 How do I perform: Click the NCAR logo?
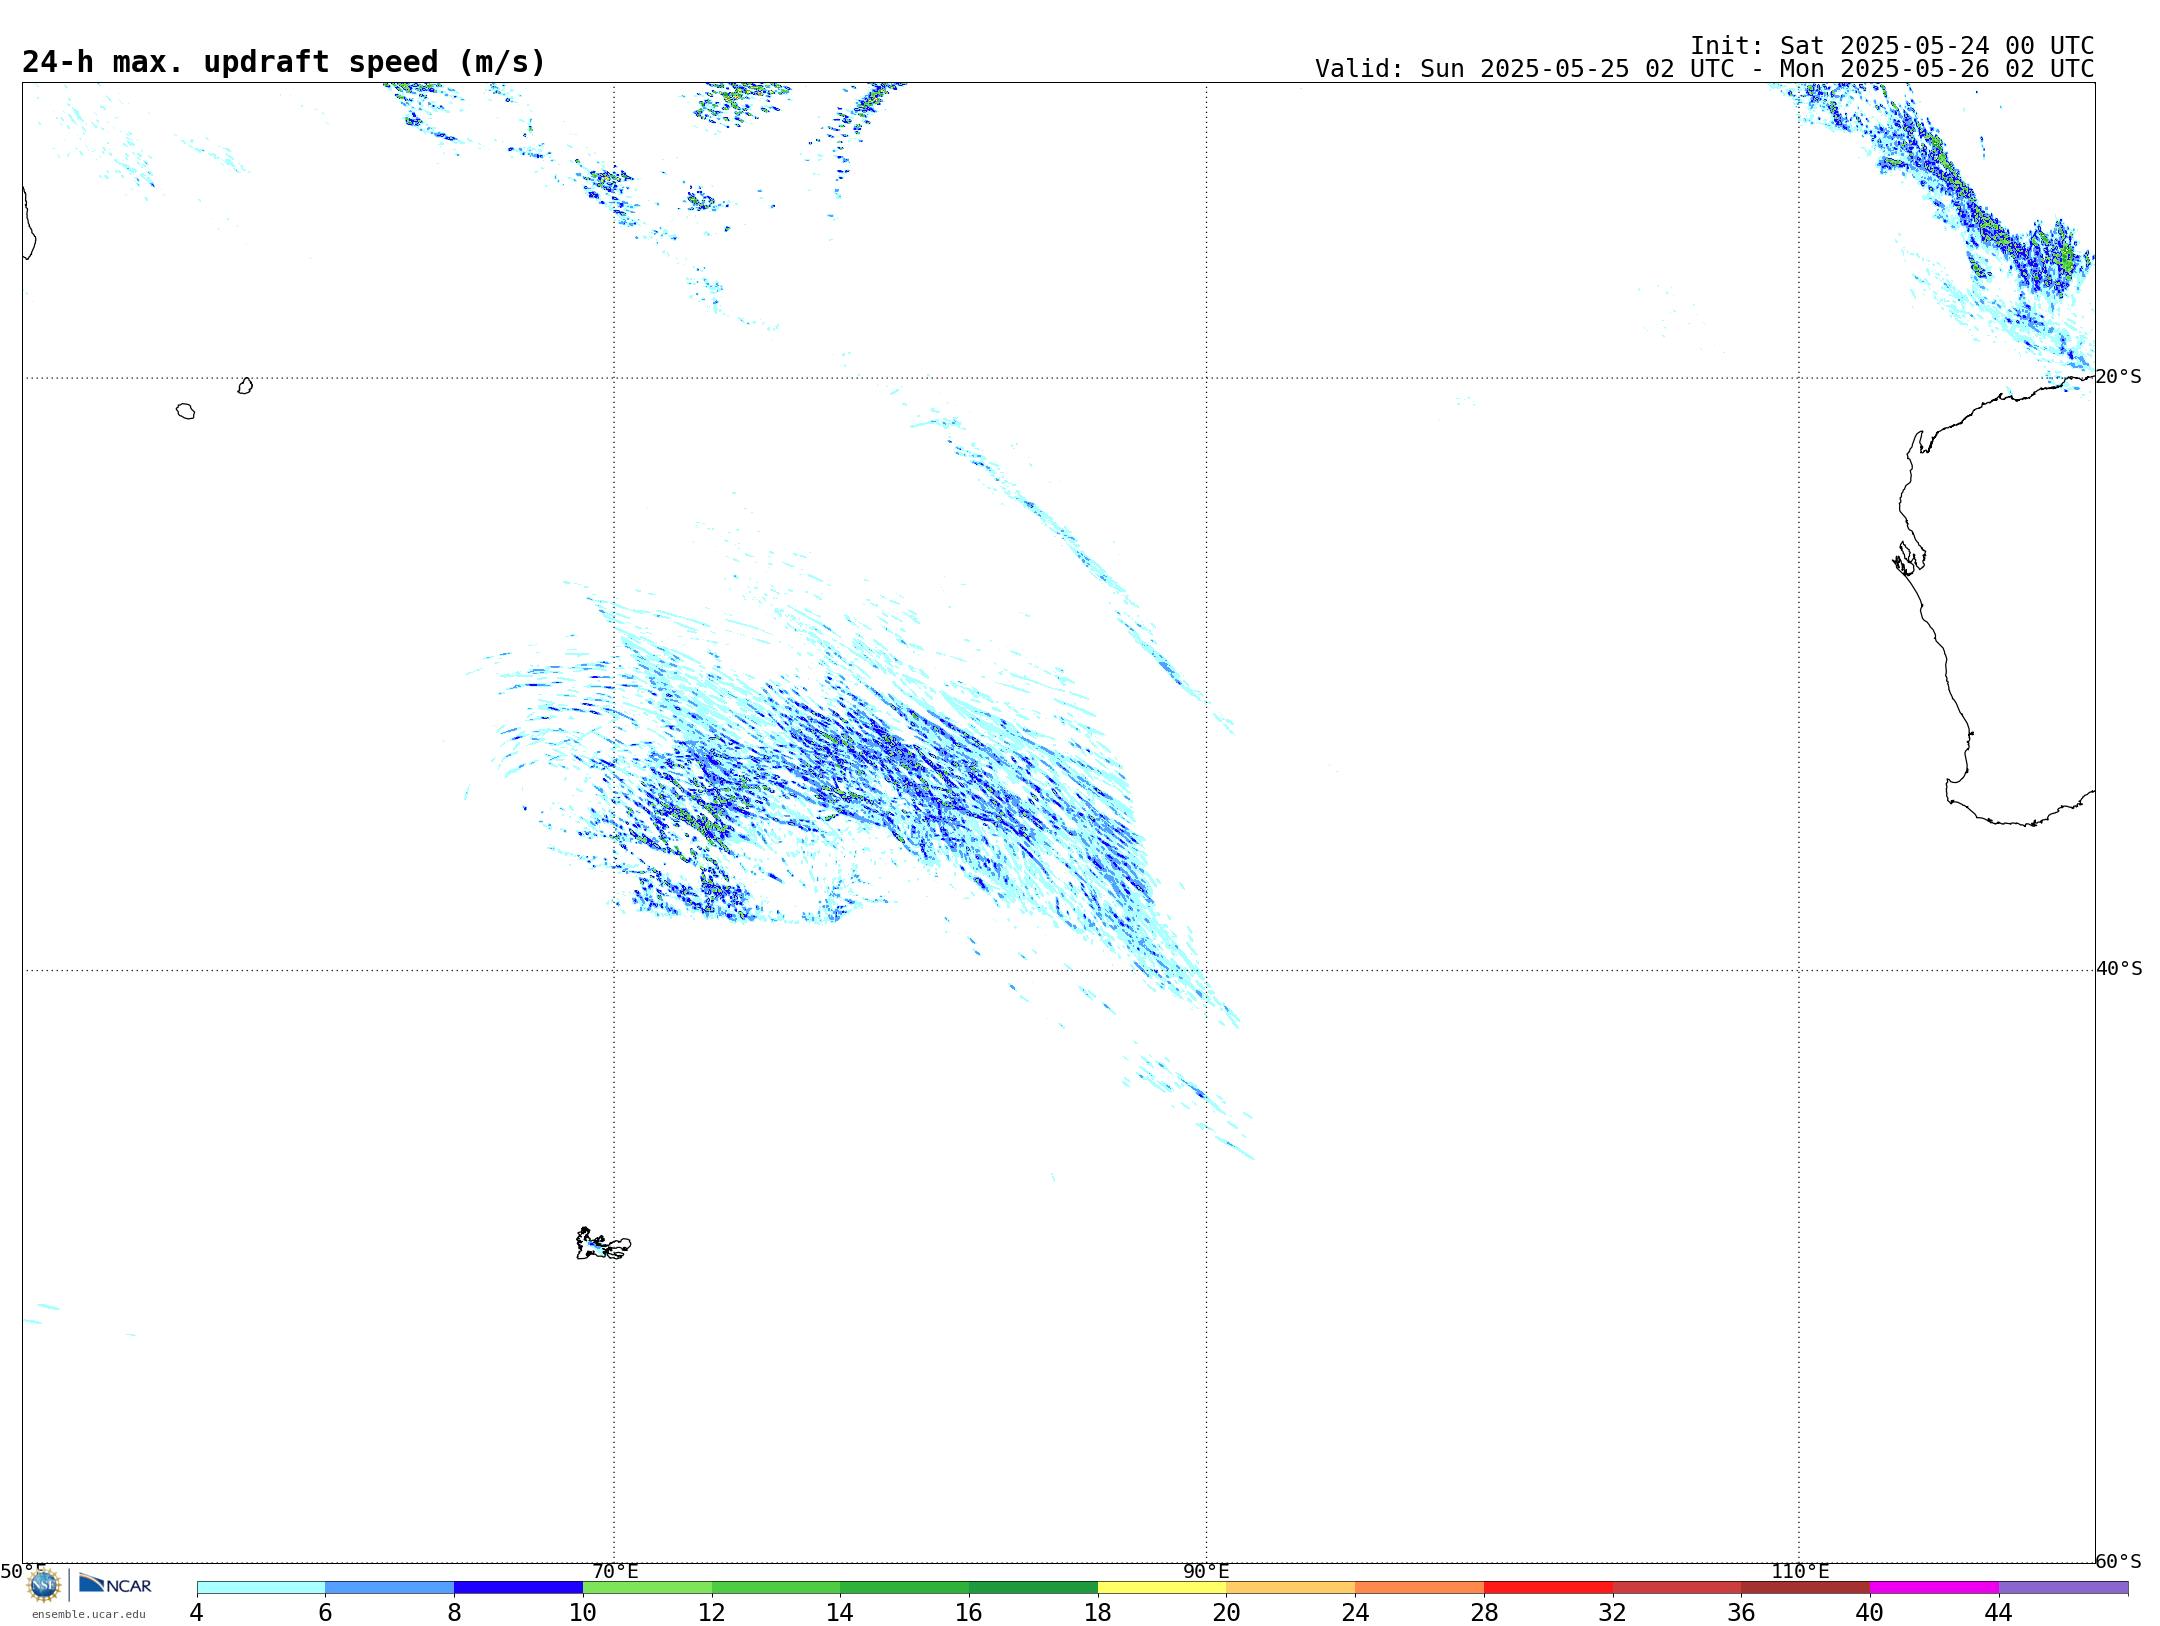coord(115,1584)
